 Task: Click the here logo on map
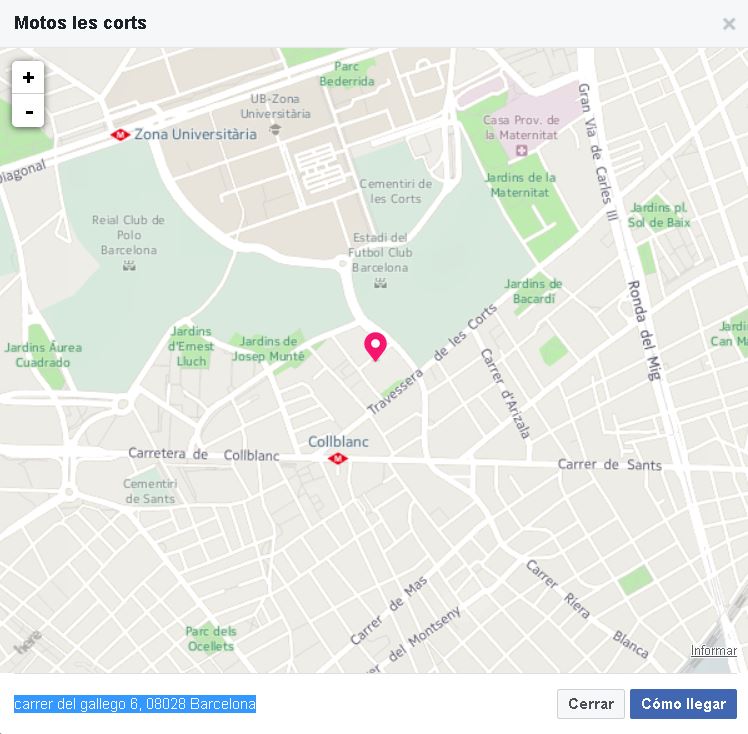click(28, 642)
